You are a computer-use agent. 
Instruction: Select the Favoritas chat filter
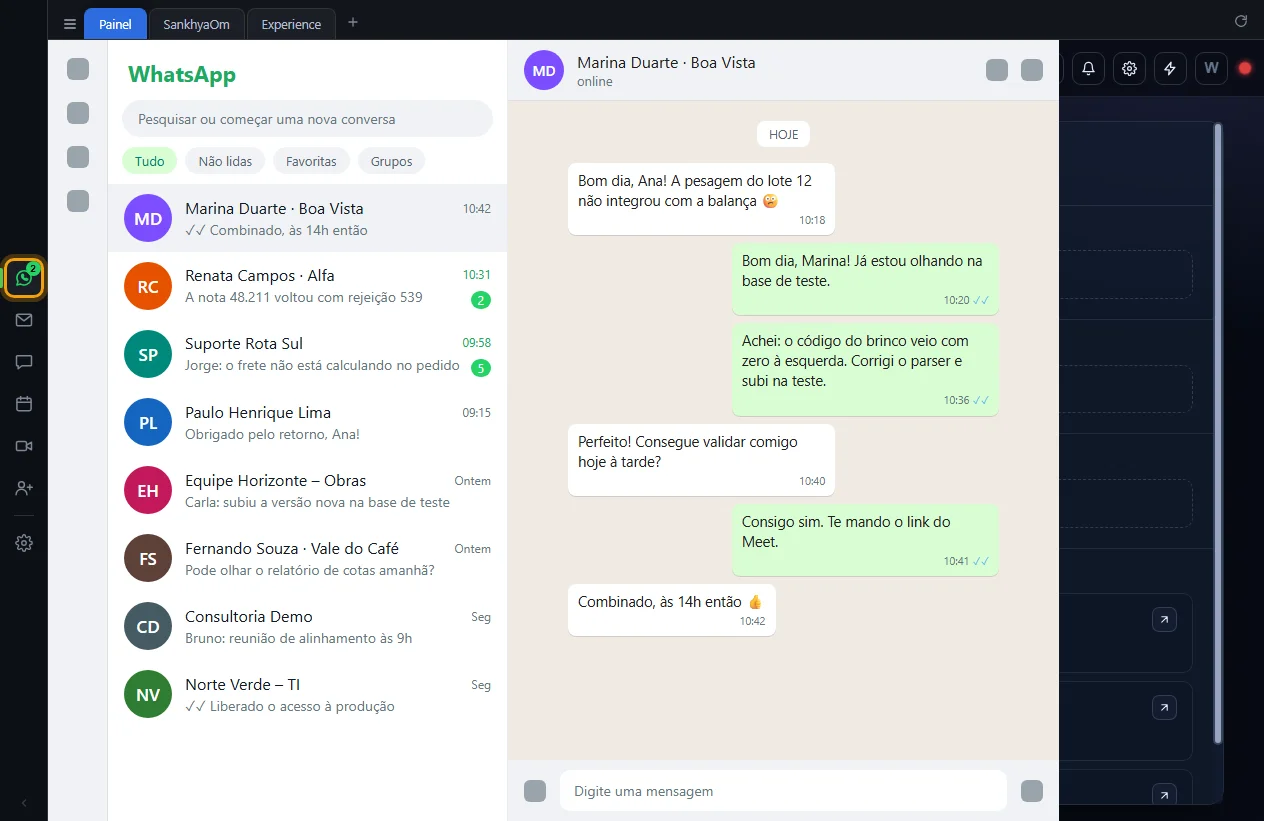tap(311, 161)
